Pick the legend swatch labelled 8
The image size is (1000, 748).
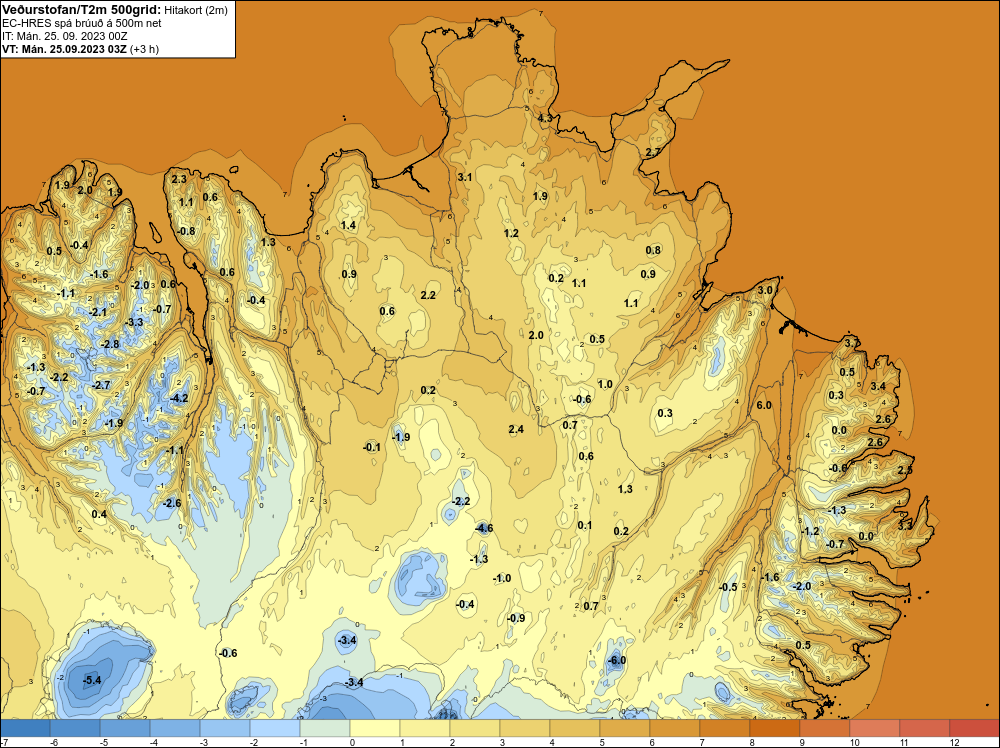click(x=775, y=728)
